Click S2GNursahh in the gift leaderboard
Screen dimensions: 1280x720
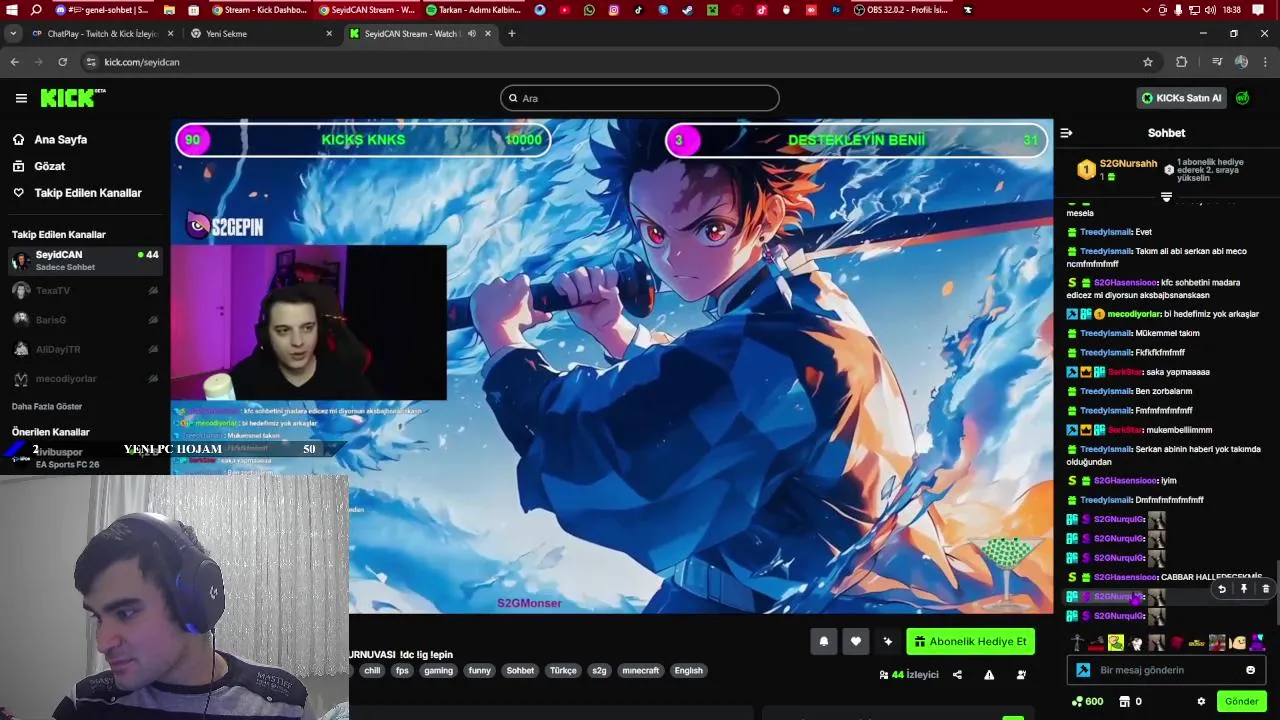coord(1128,164)
